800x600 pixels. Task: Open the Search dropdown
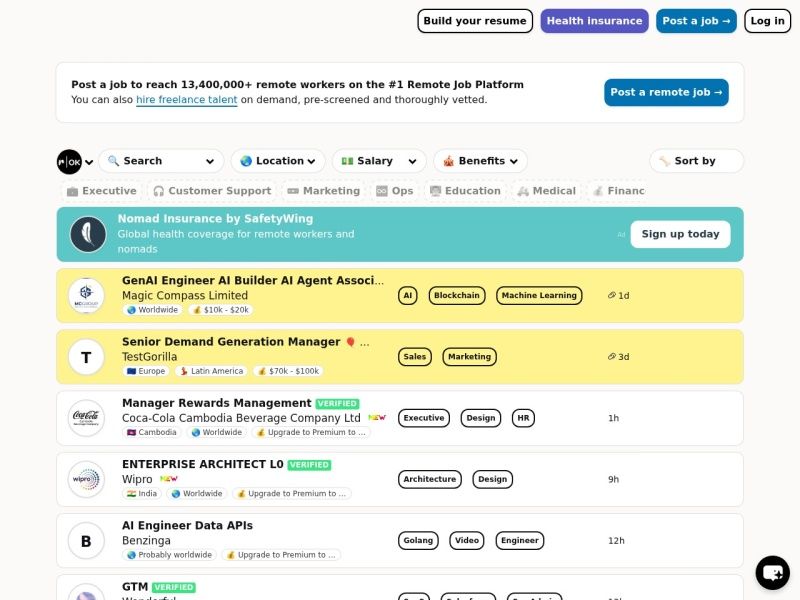[x=161, y=161]
